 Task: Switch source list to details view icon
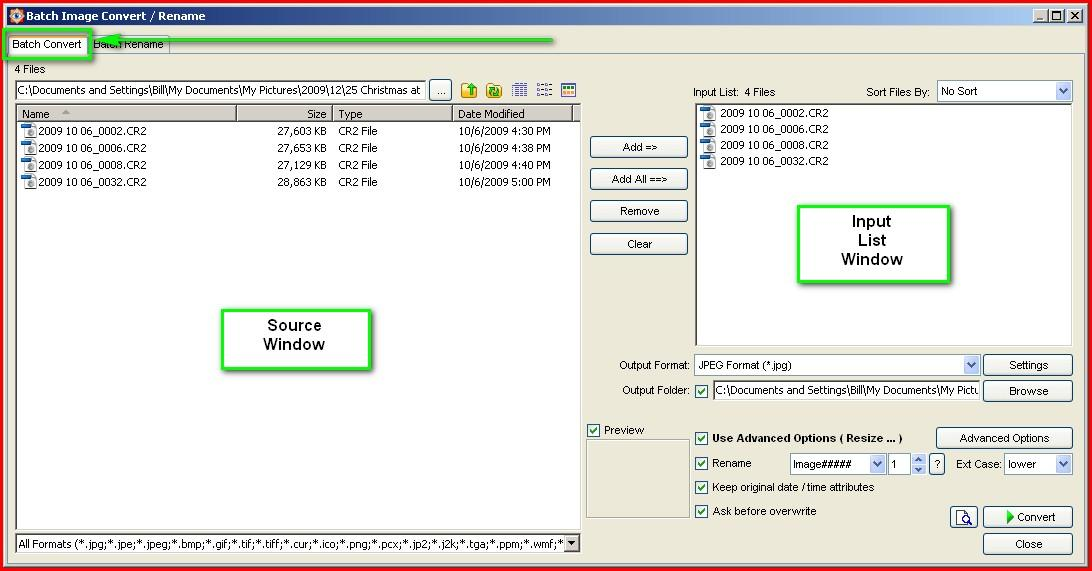(520, 90)
